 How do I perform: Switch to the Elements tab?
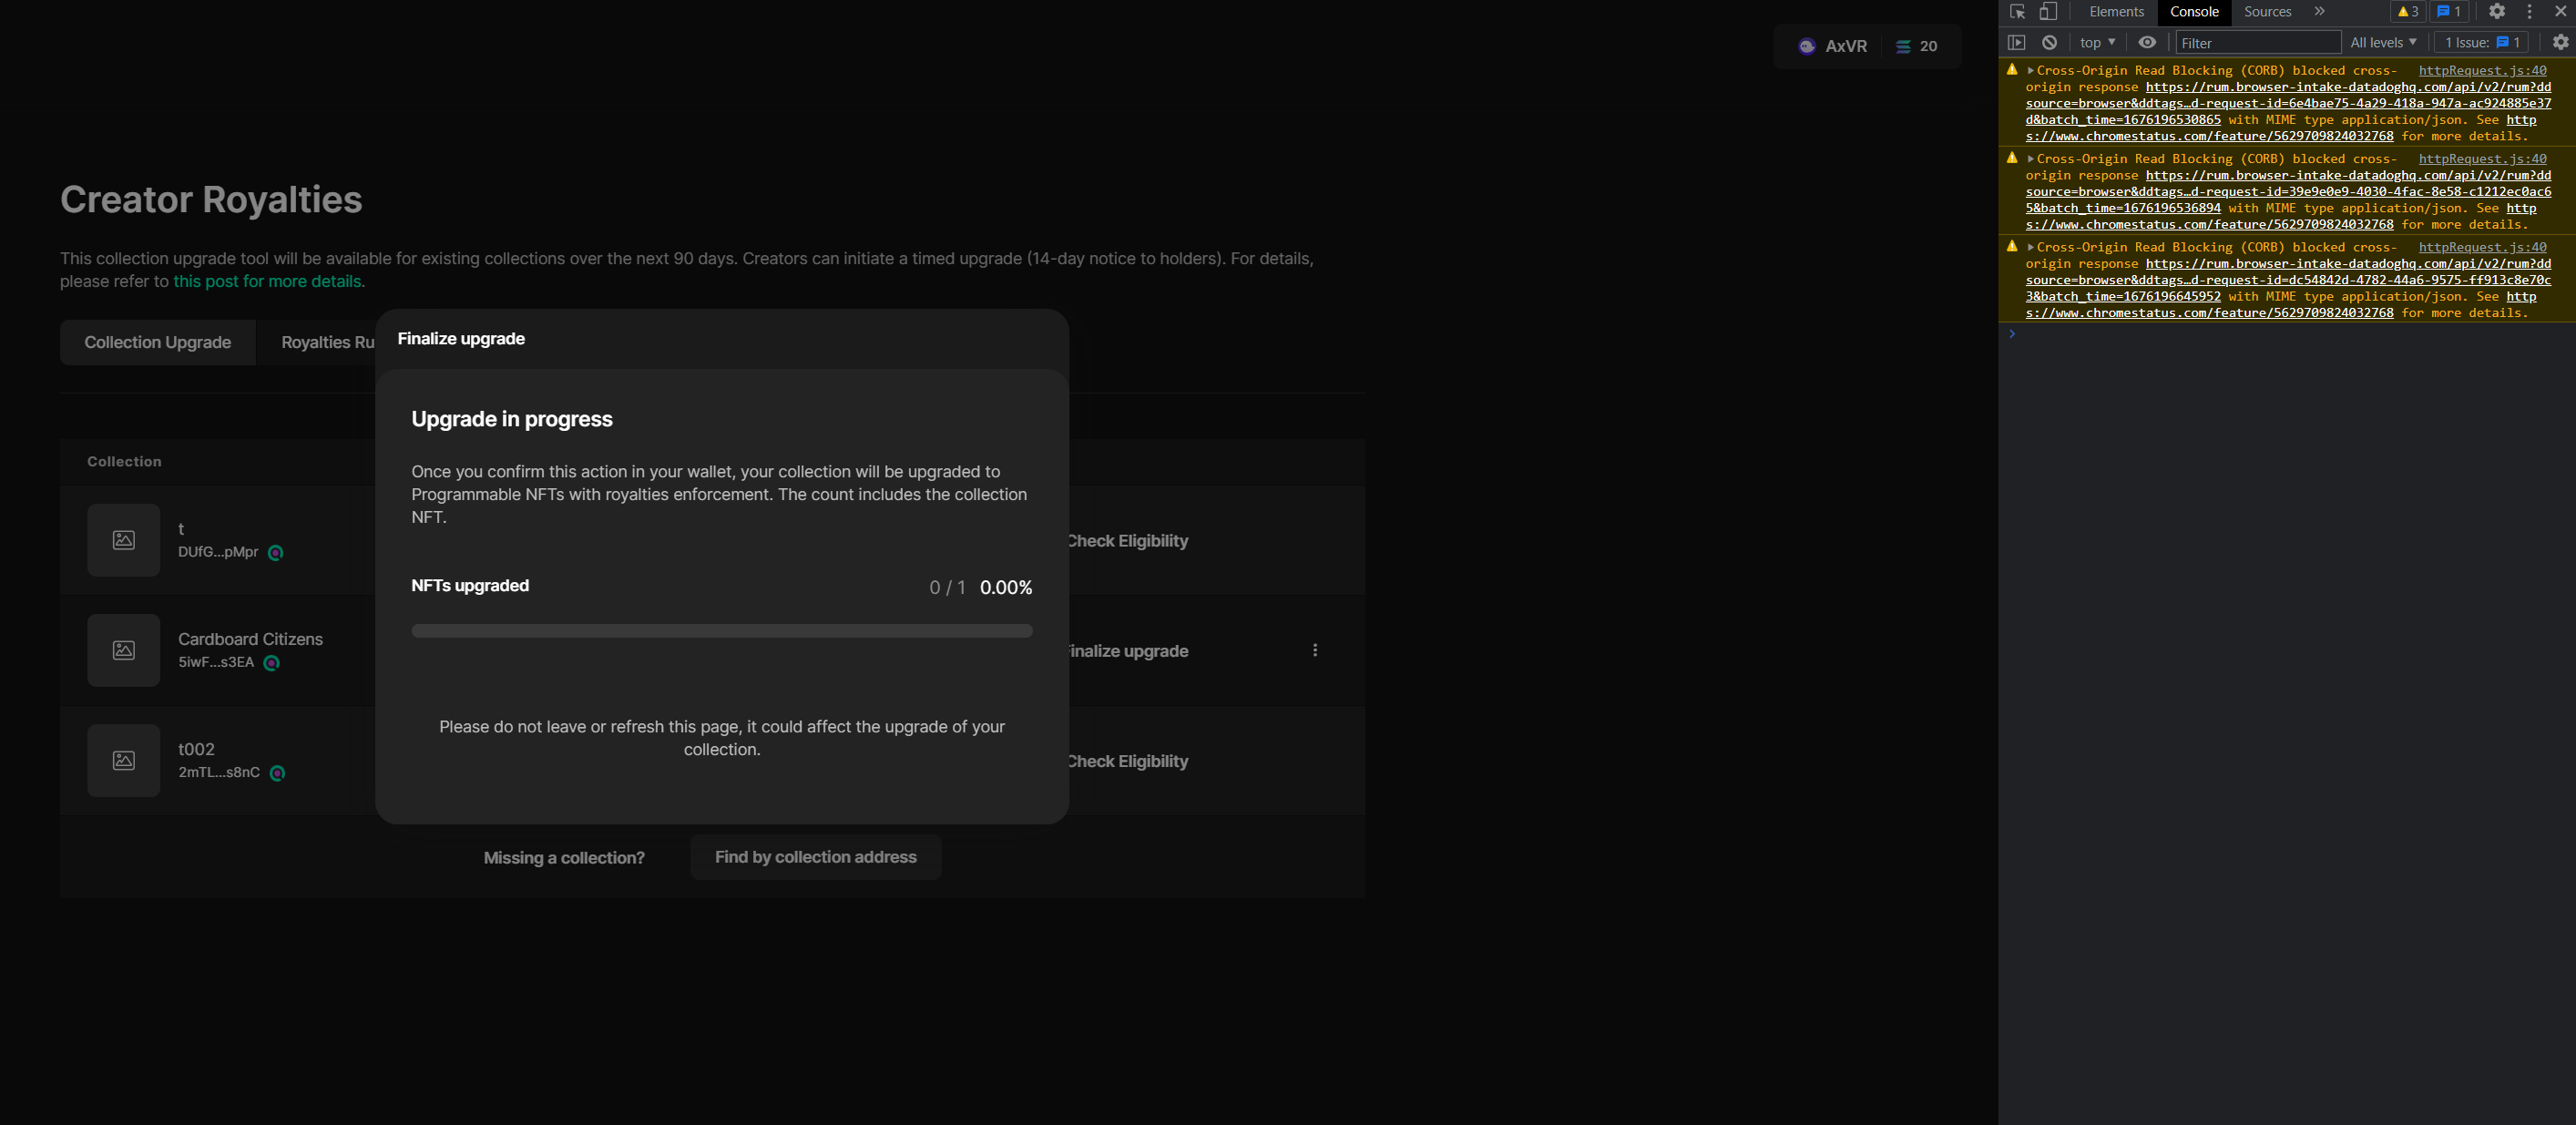click(2116, 12)
